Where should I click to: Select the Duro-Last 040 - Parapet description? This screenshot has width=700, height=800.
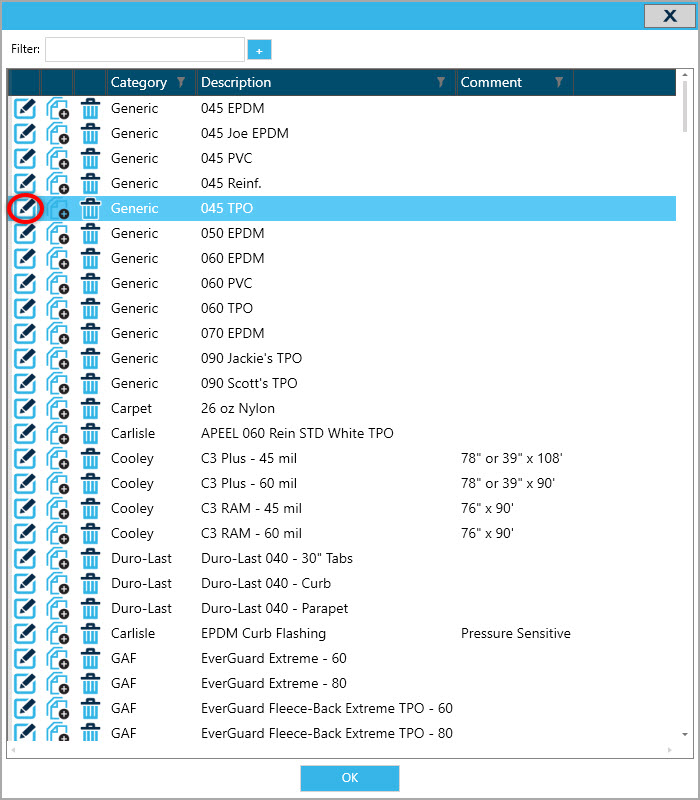pyautogui.click(x=274, y=608)
